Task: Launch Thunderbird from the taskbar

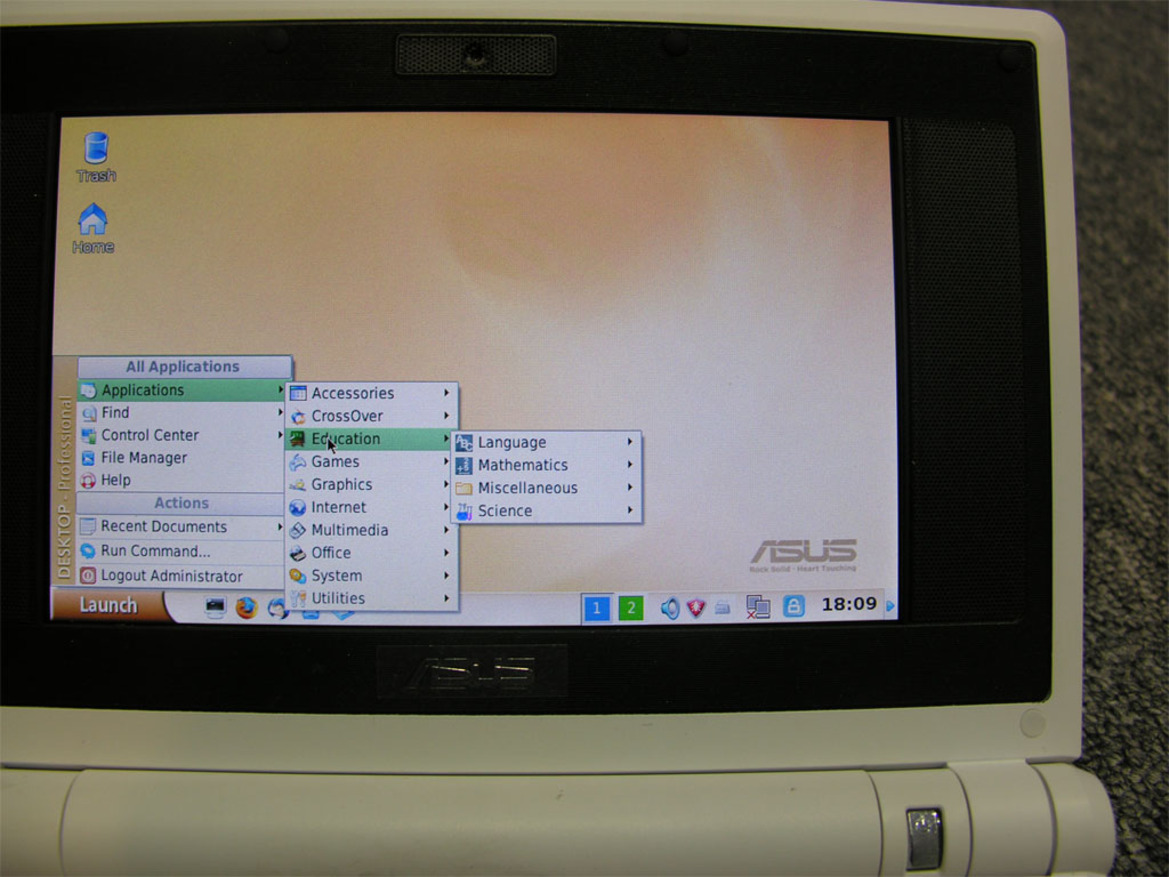Action: (277, 609)
